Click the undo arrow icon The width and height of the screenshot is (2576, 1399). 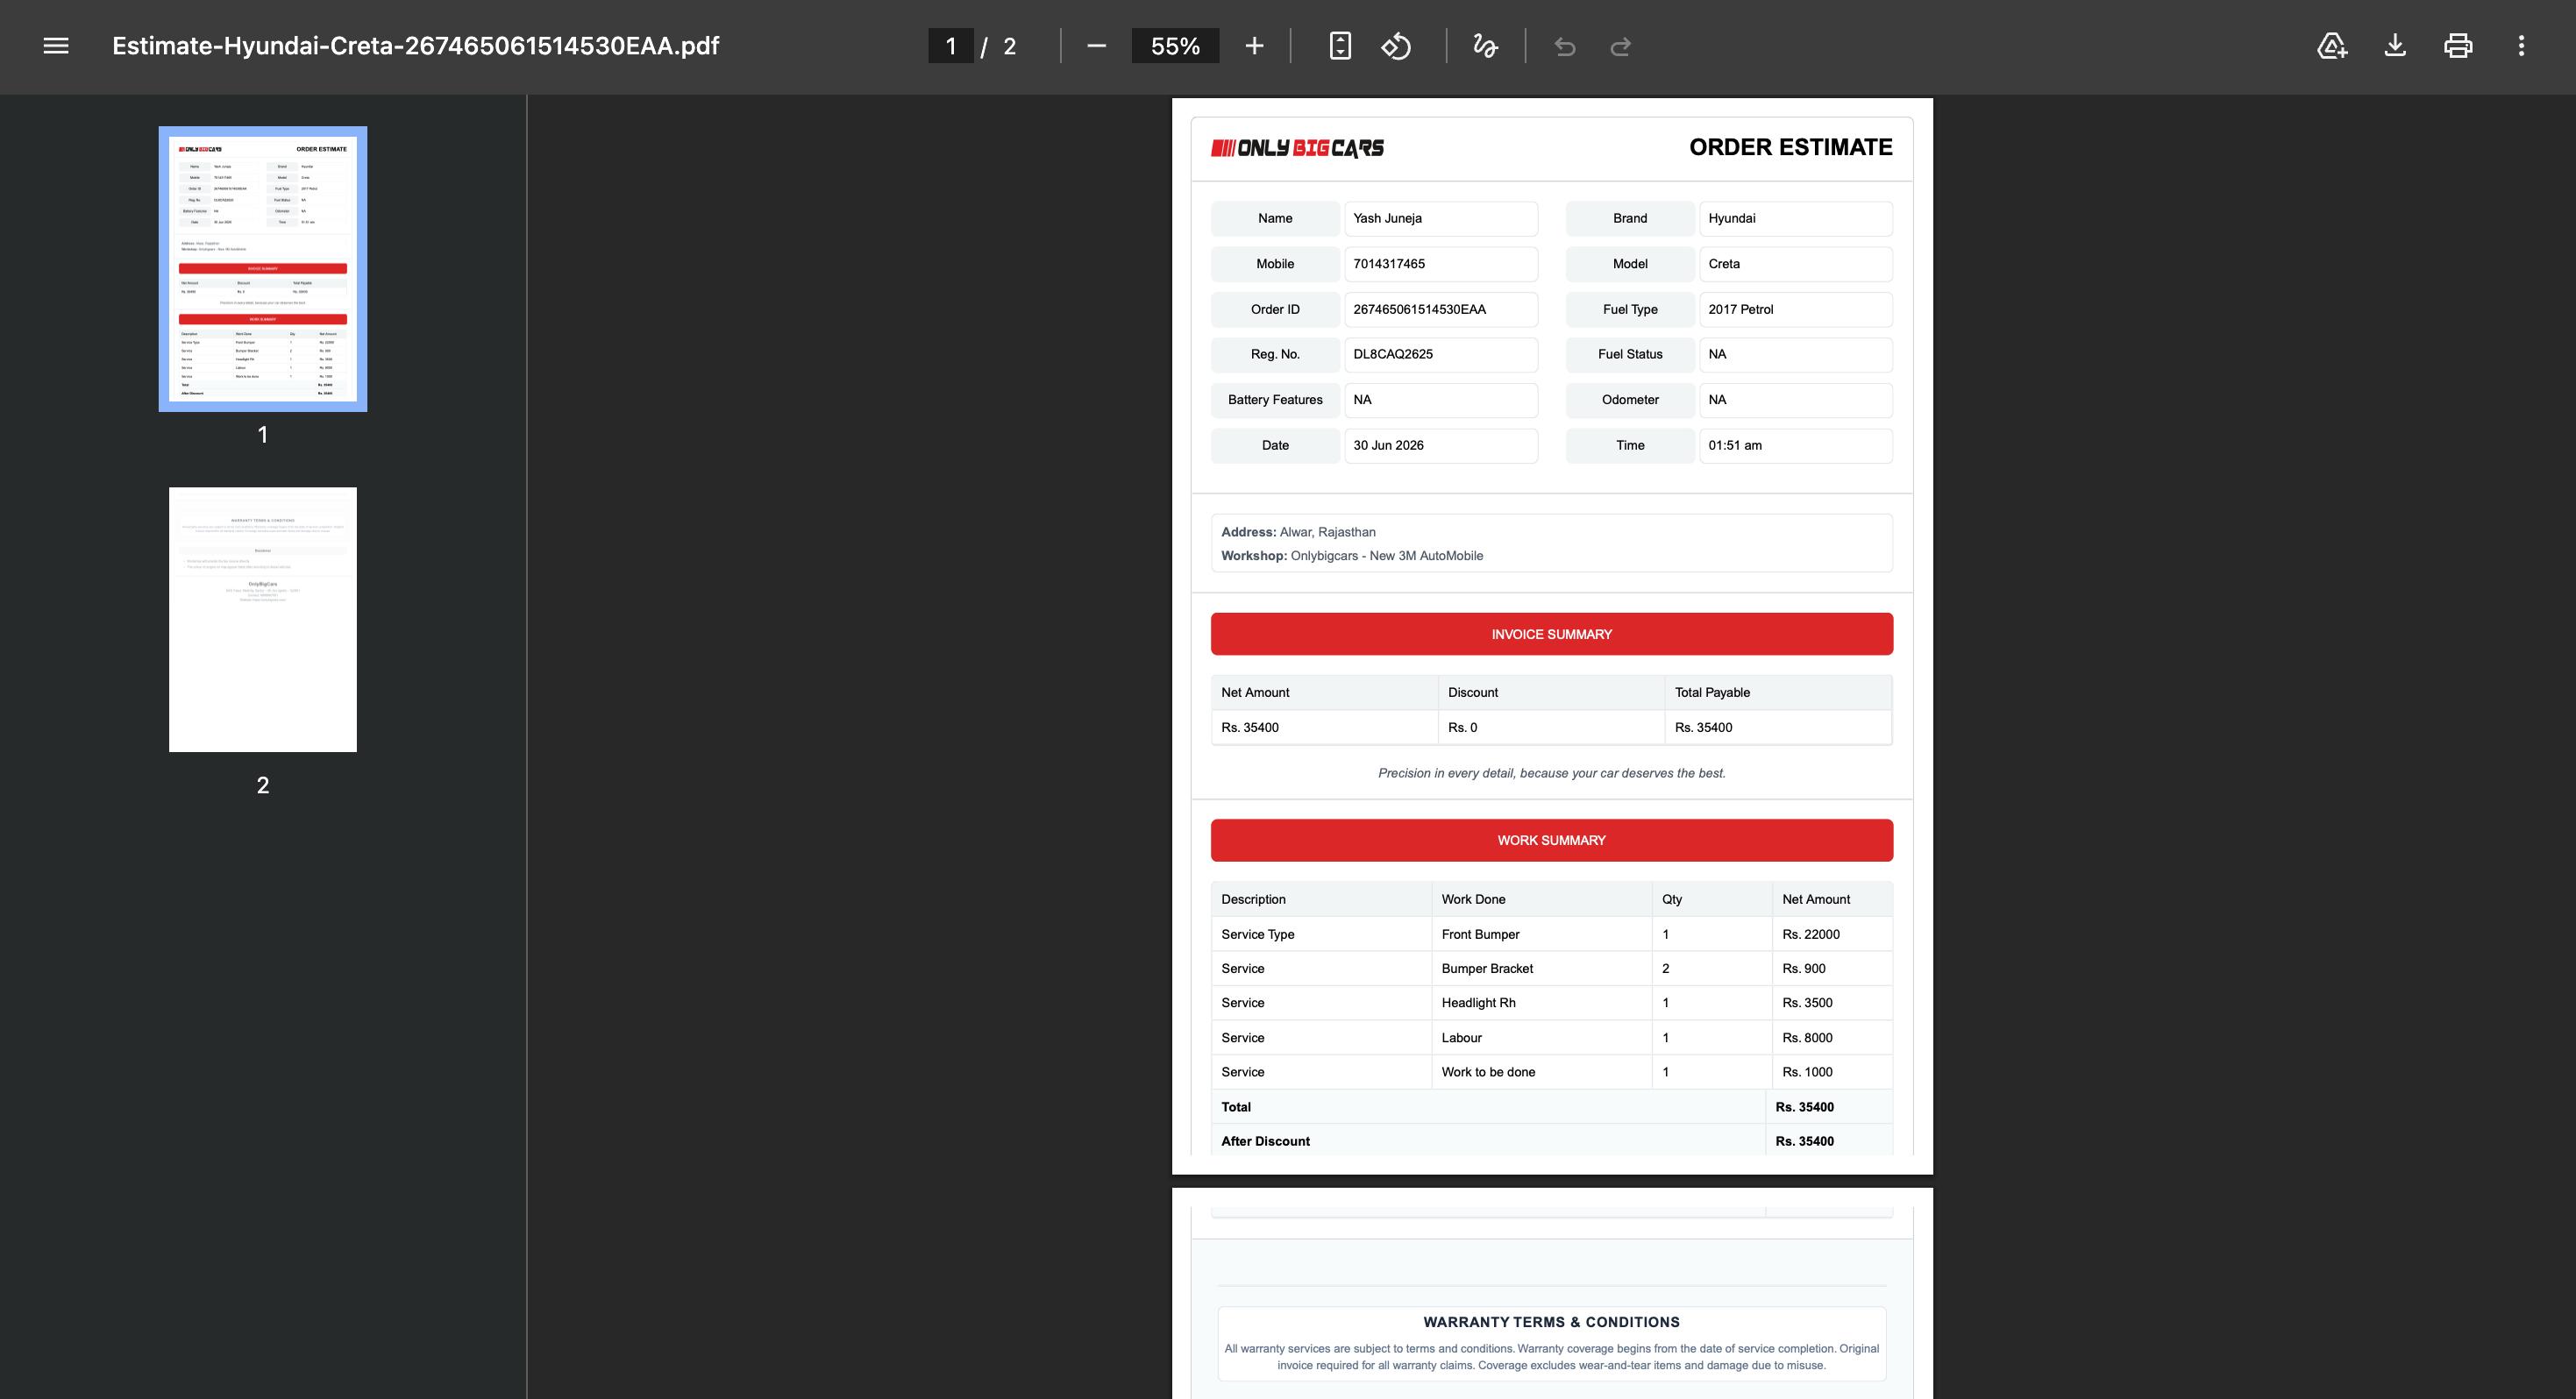pyautogui.click(x=1565, y=46)
